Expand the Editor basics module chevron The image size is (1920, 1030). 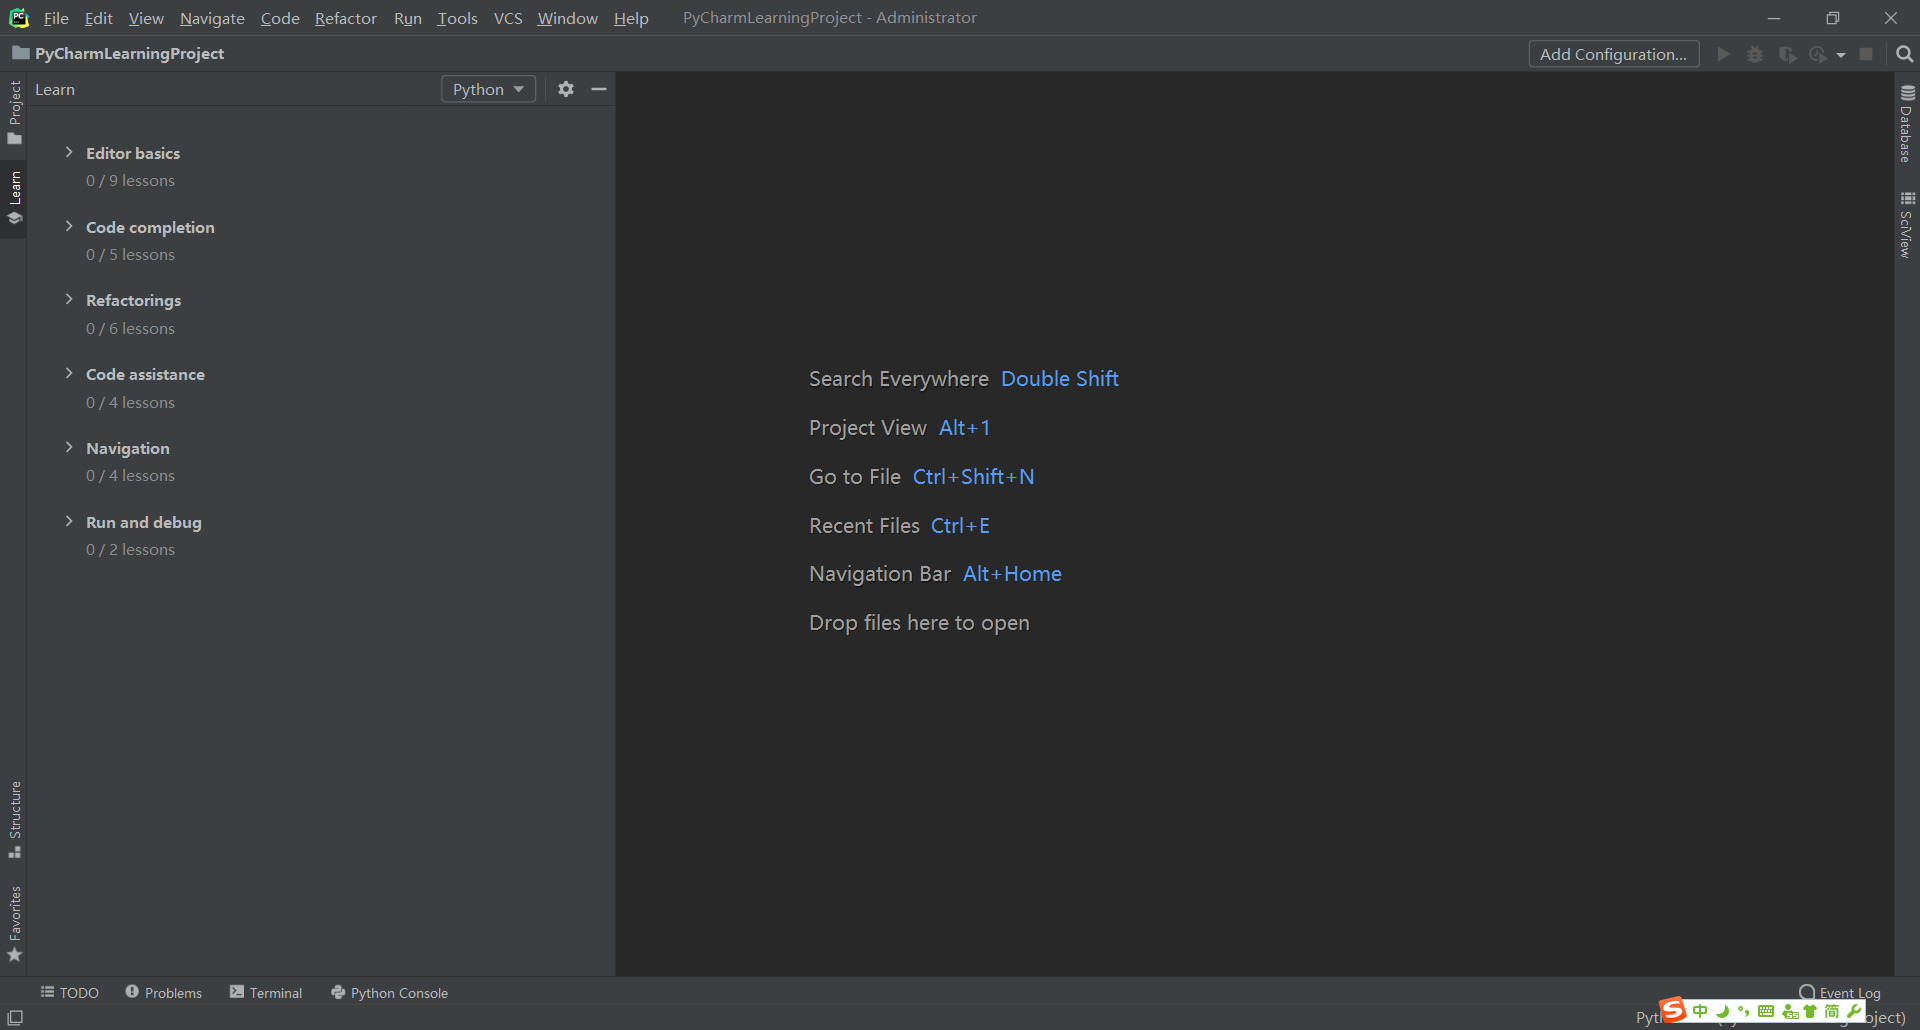69,152
